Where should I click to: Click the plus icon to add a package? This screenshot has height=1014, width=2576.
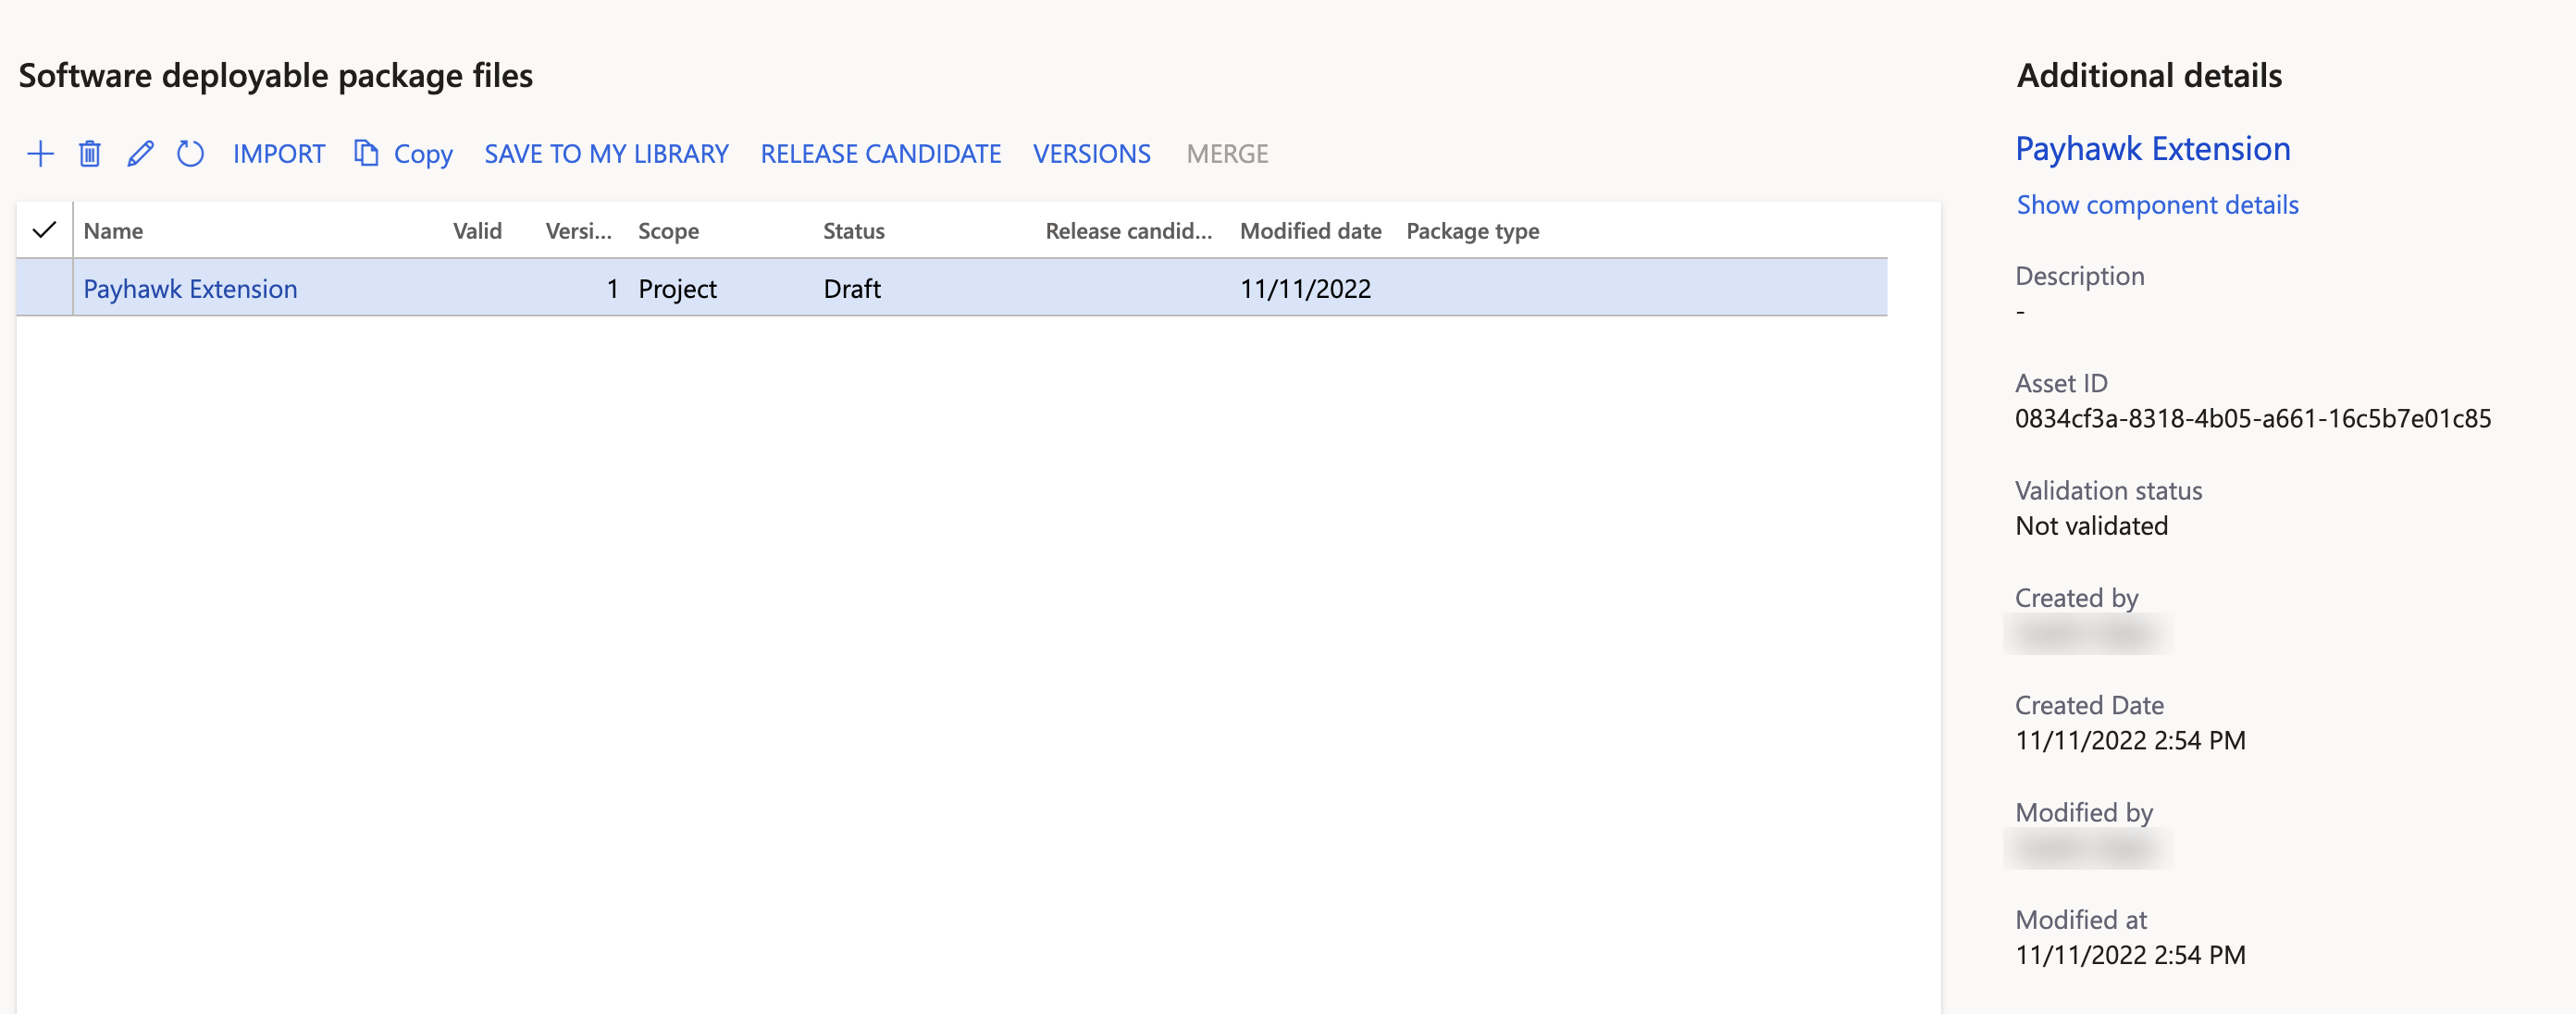[x=40, y=154]
